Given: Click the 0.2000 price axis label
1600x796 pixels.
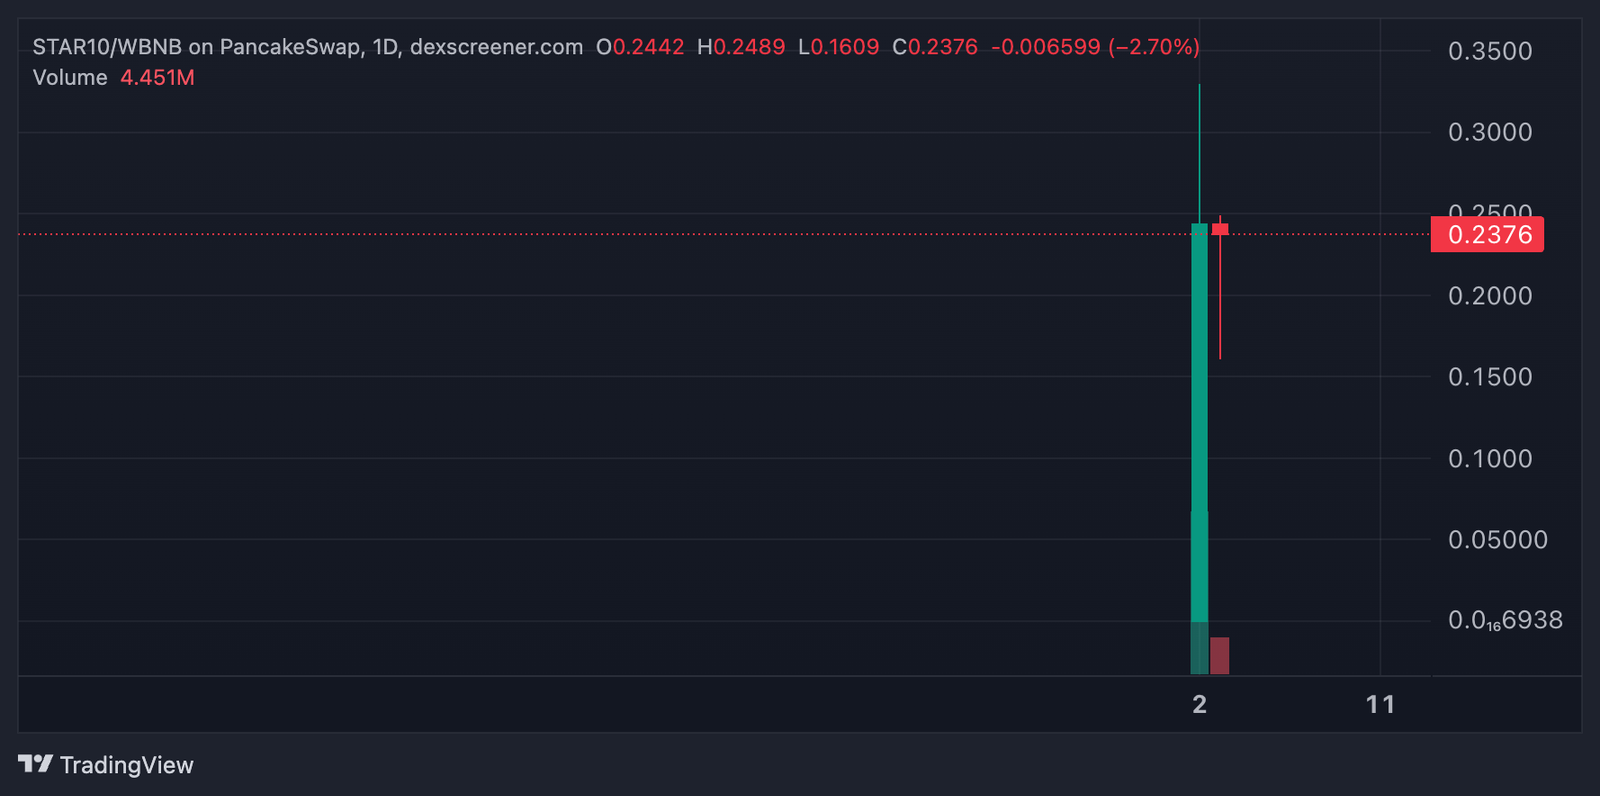Looking at the screenshot, I should [x=1490, y=296].
